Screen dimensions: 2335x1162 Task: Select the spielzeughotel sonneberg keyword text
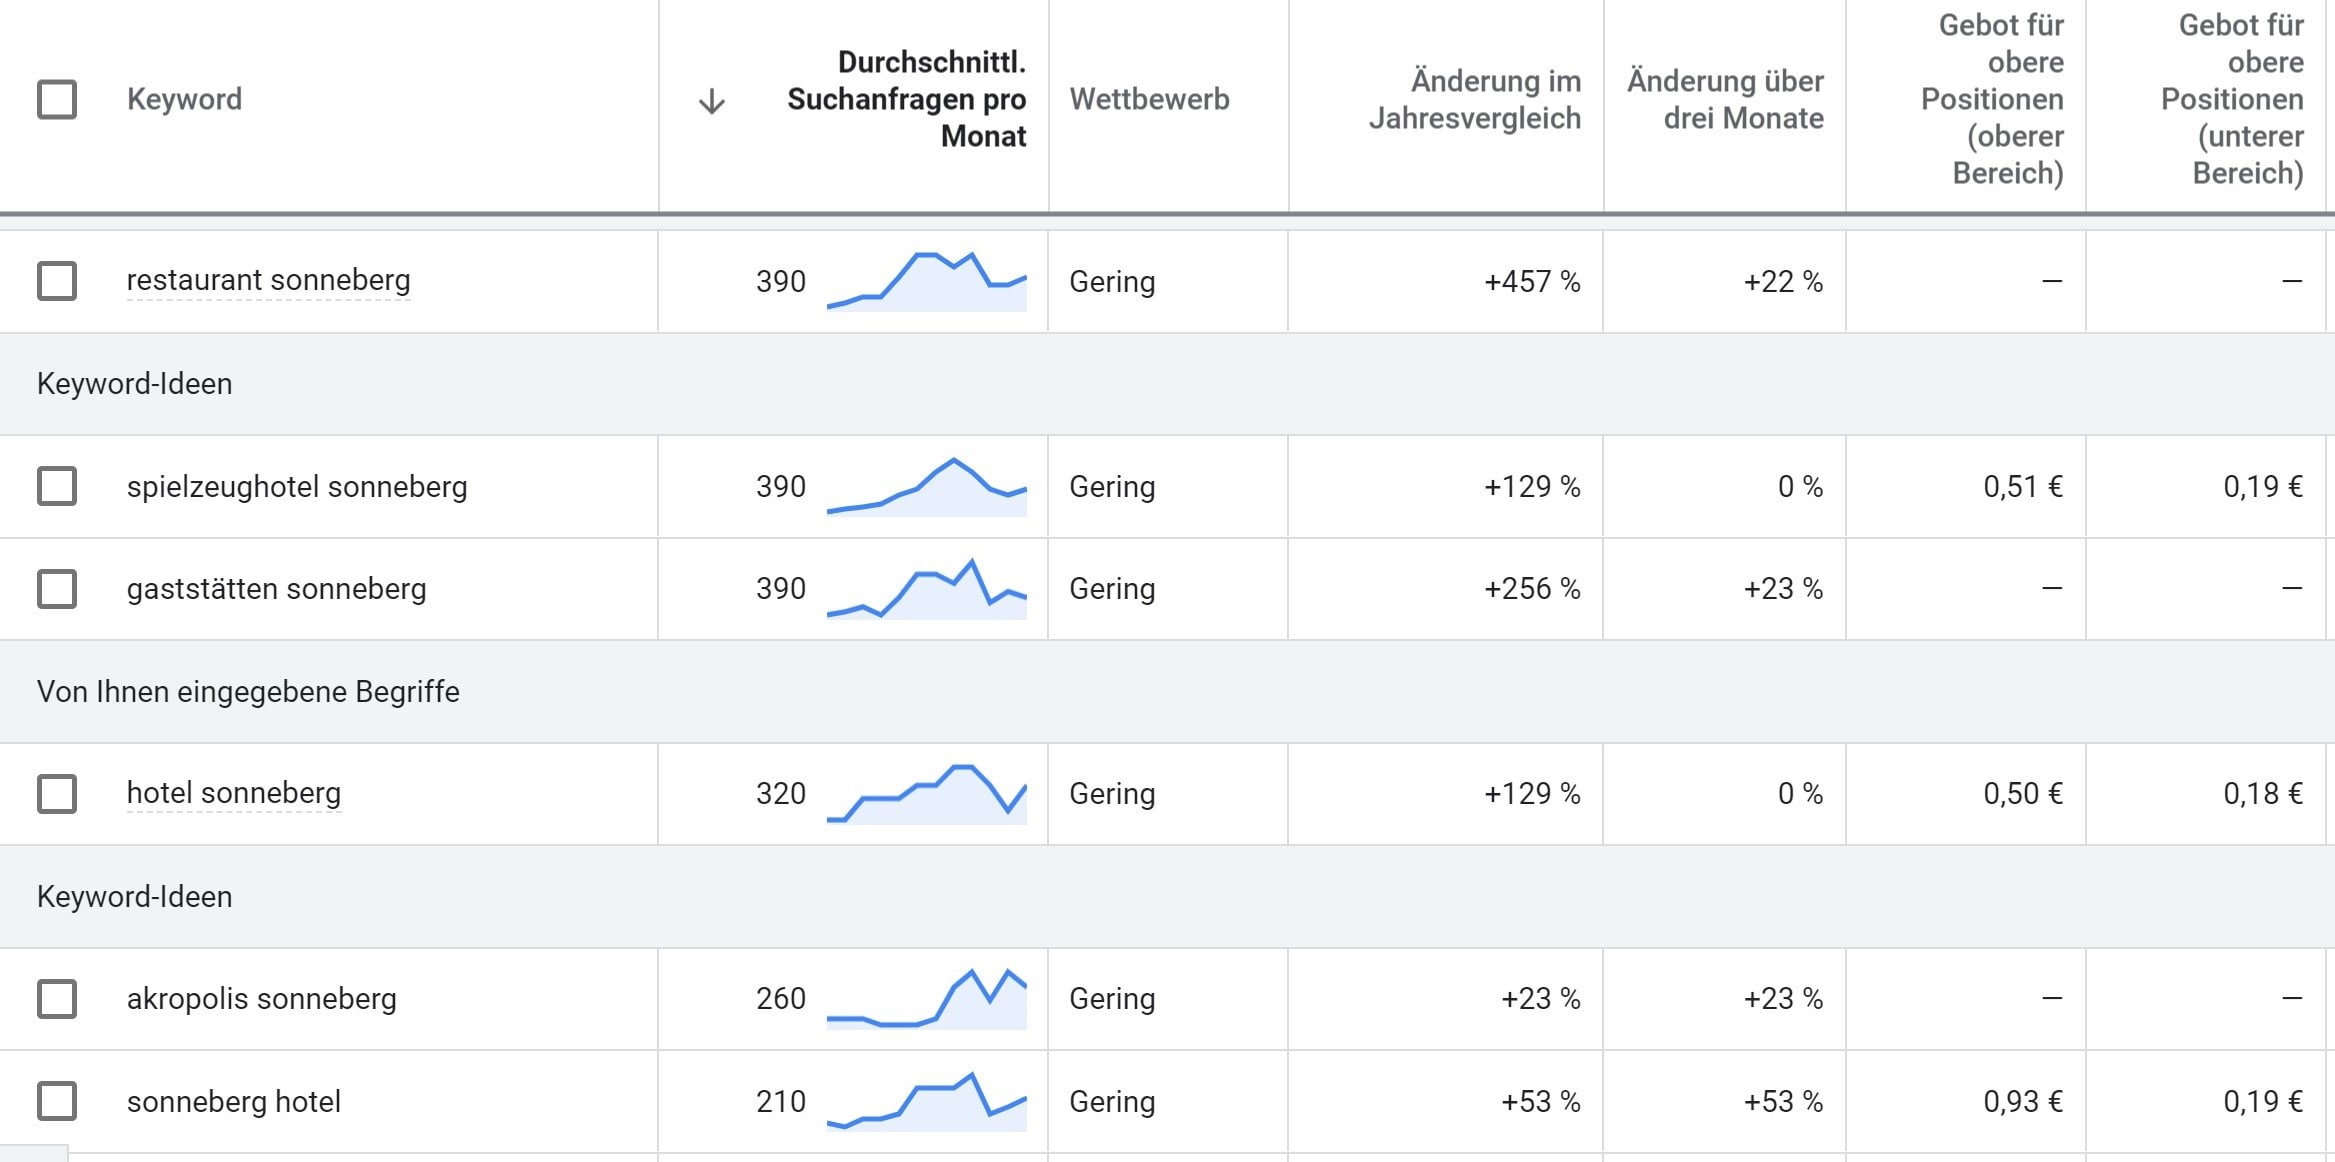click(297, 486)
